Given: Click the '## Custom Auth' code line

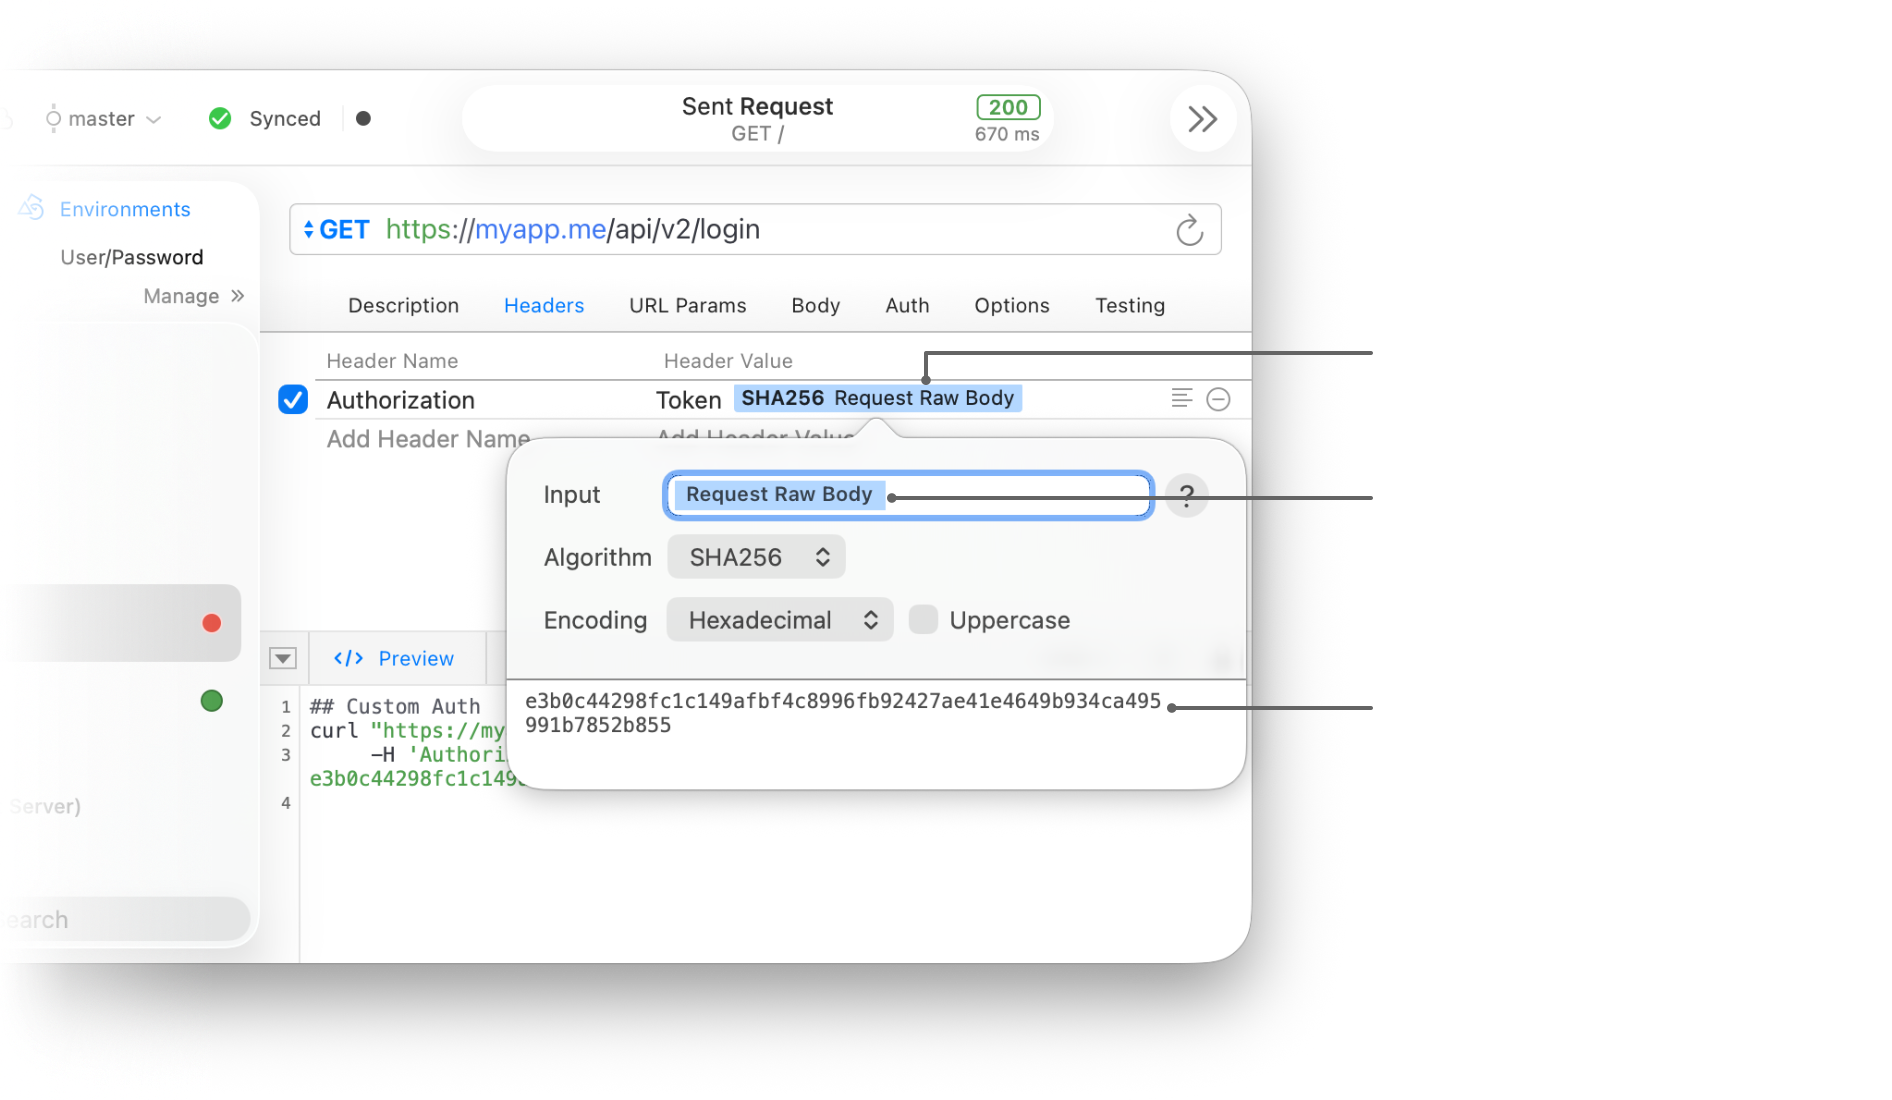Looking at the screenshot, I should click(395, 706).
